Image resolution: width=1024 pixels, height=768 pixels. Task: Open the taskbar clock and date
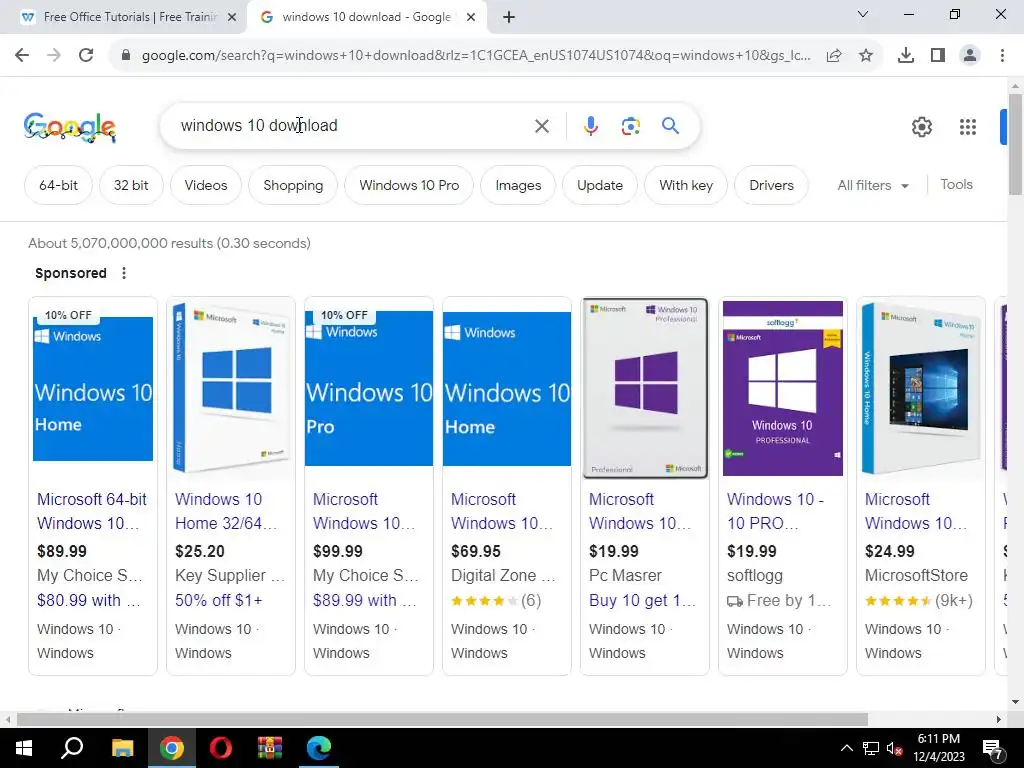point(938,748)
